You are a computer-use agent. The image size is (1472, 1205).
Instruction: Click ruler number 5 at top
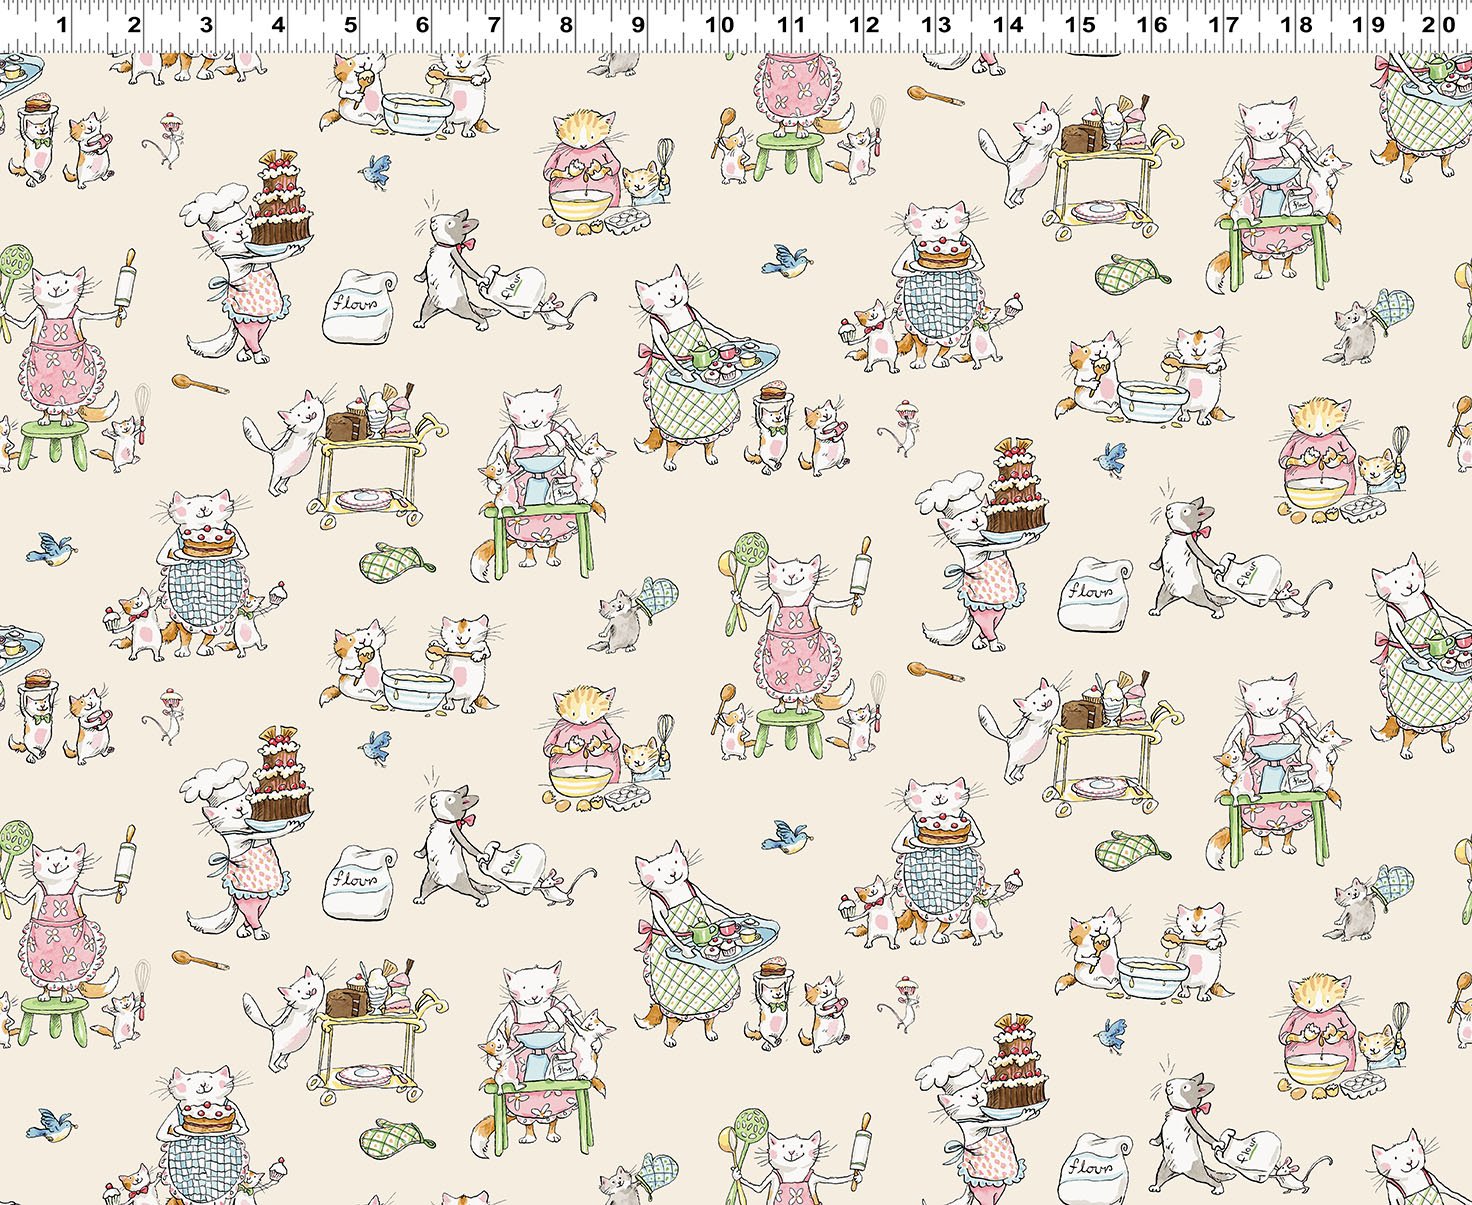pyautogui.click(x=350, y=25)
